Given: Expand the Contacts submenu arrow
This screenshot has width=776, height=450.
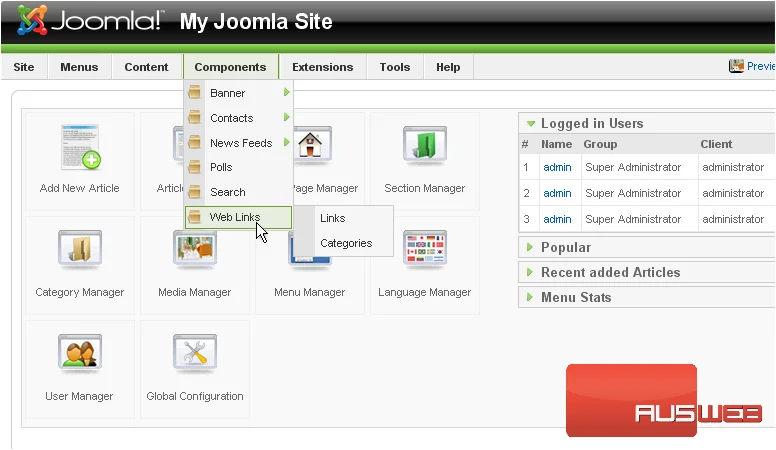Looking at the screenshot, I should 286,117.
